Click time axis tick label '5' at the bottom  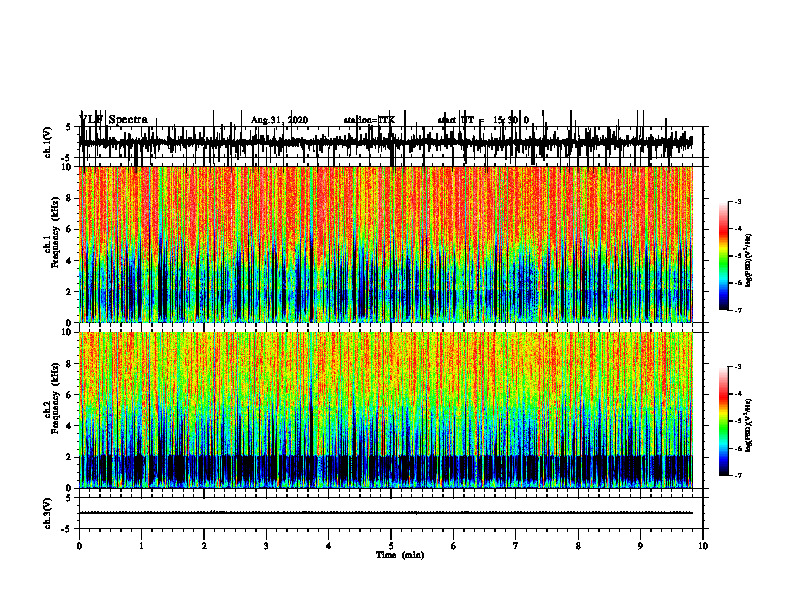391,546
